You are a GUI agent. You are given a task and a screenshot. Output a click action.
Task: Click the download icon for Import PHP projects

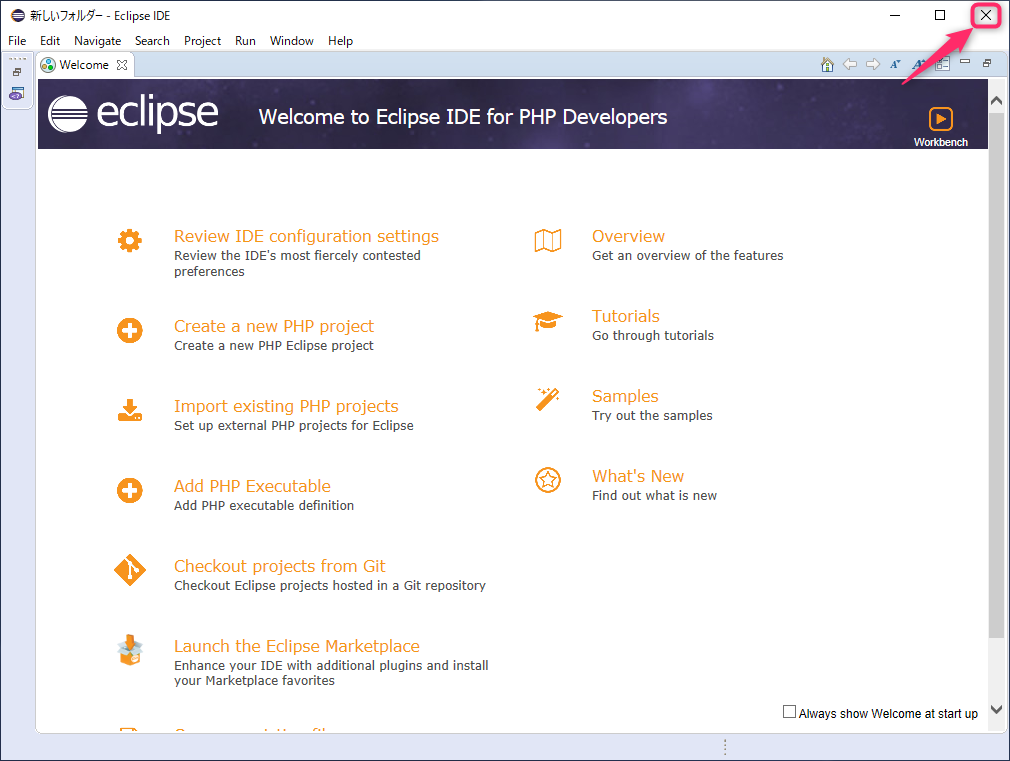click(129, 410)
